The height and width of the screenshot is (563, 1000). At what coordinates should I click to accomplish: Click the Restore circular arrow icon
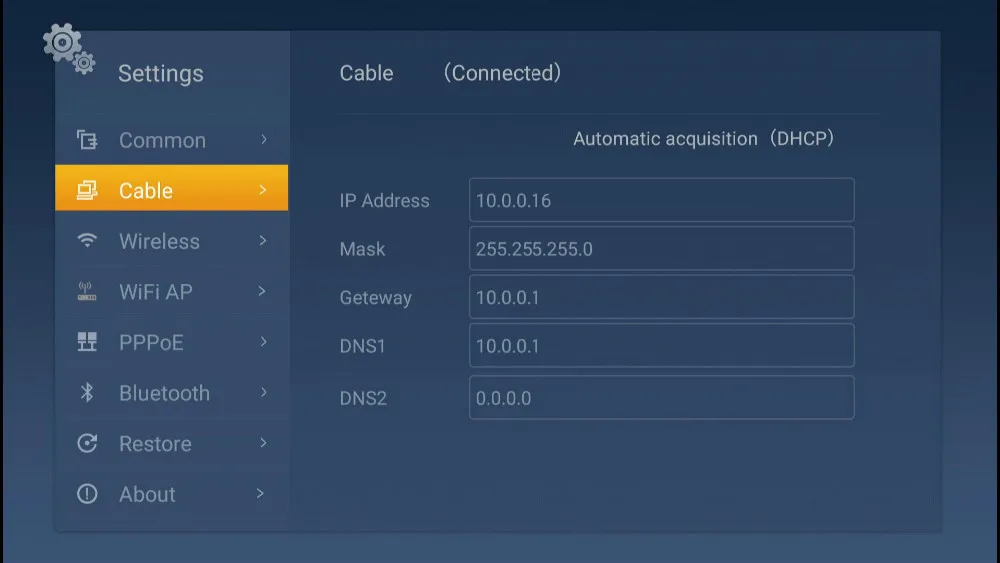[87, 443]
